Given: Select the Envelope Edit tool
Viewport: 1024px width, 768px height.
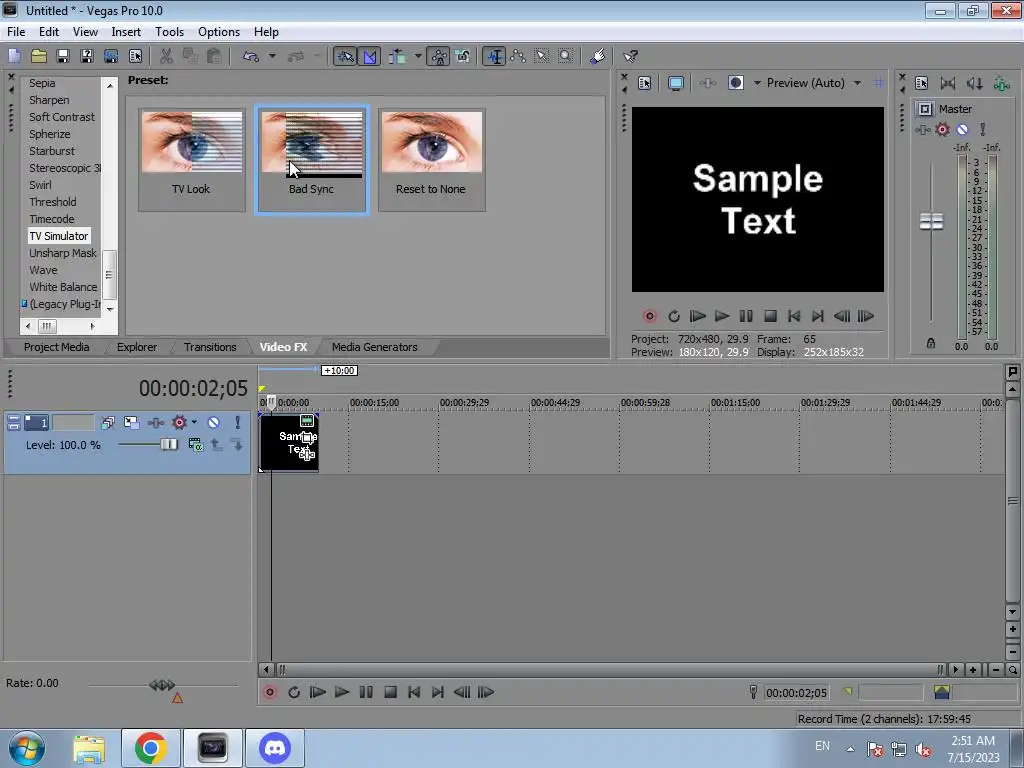Looking at the screenshot, I should pyautogui.click(x=518, y=57).
